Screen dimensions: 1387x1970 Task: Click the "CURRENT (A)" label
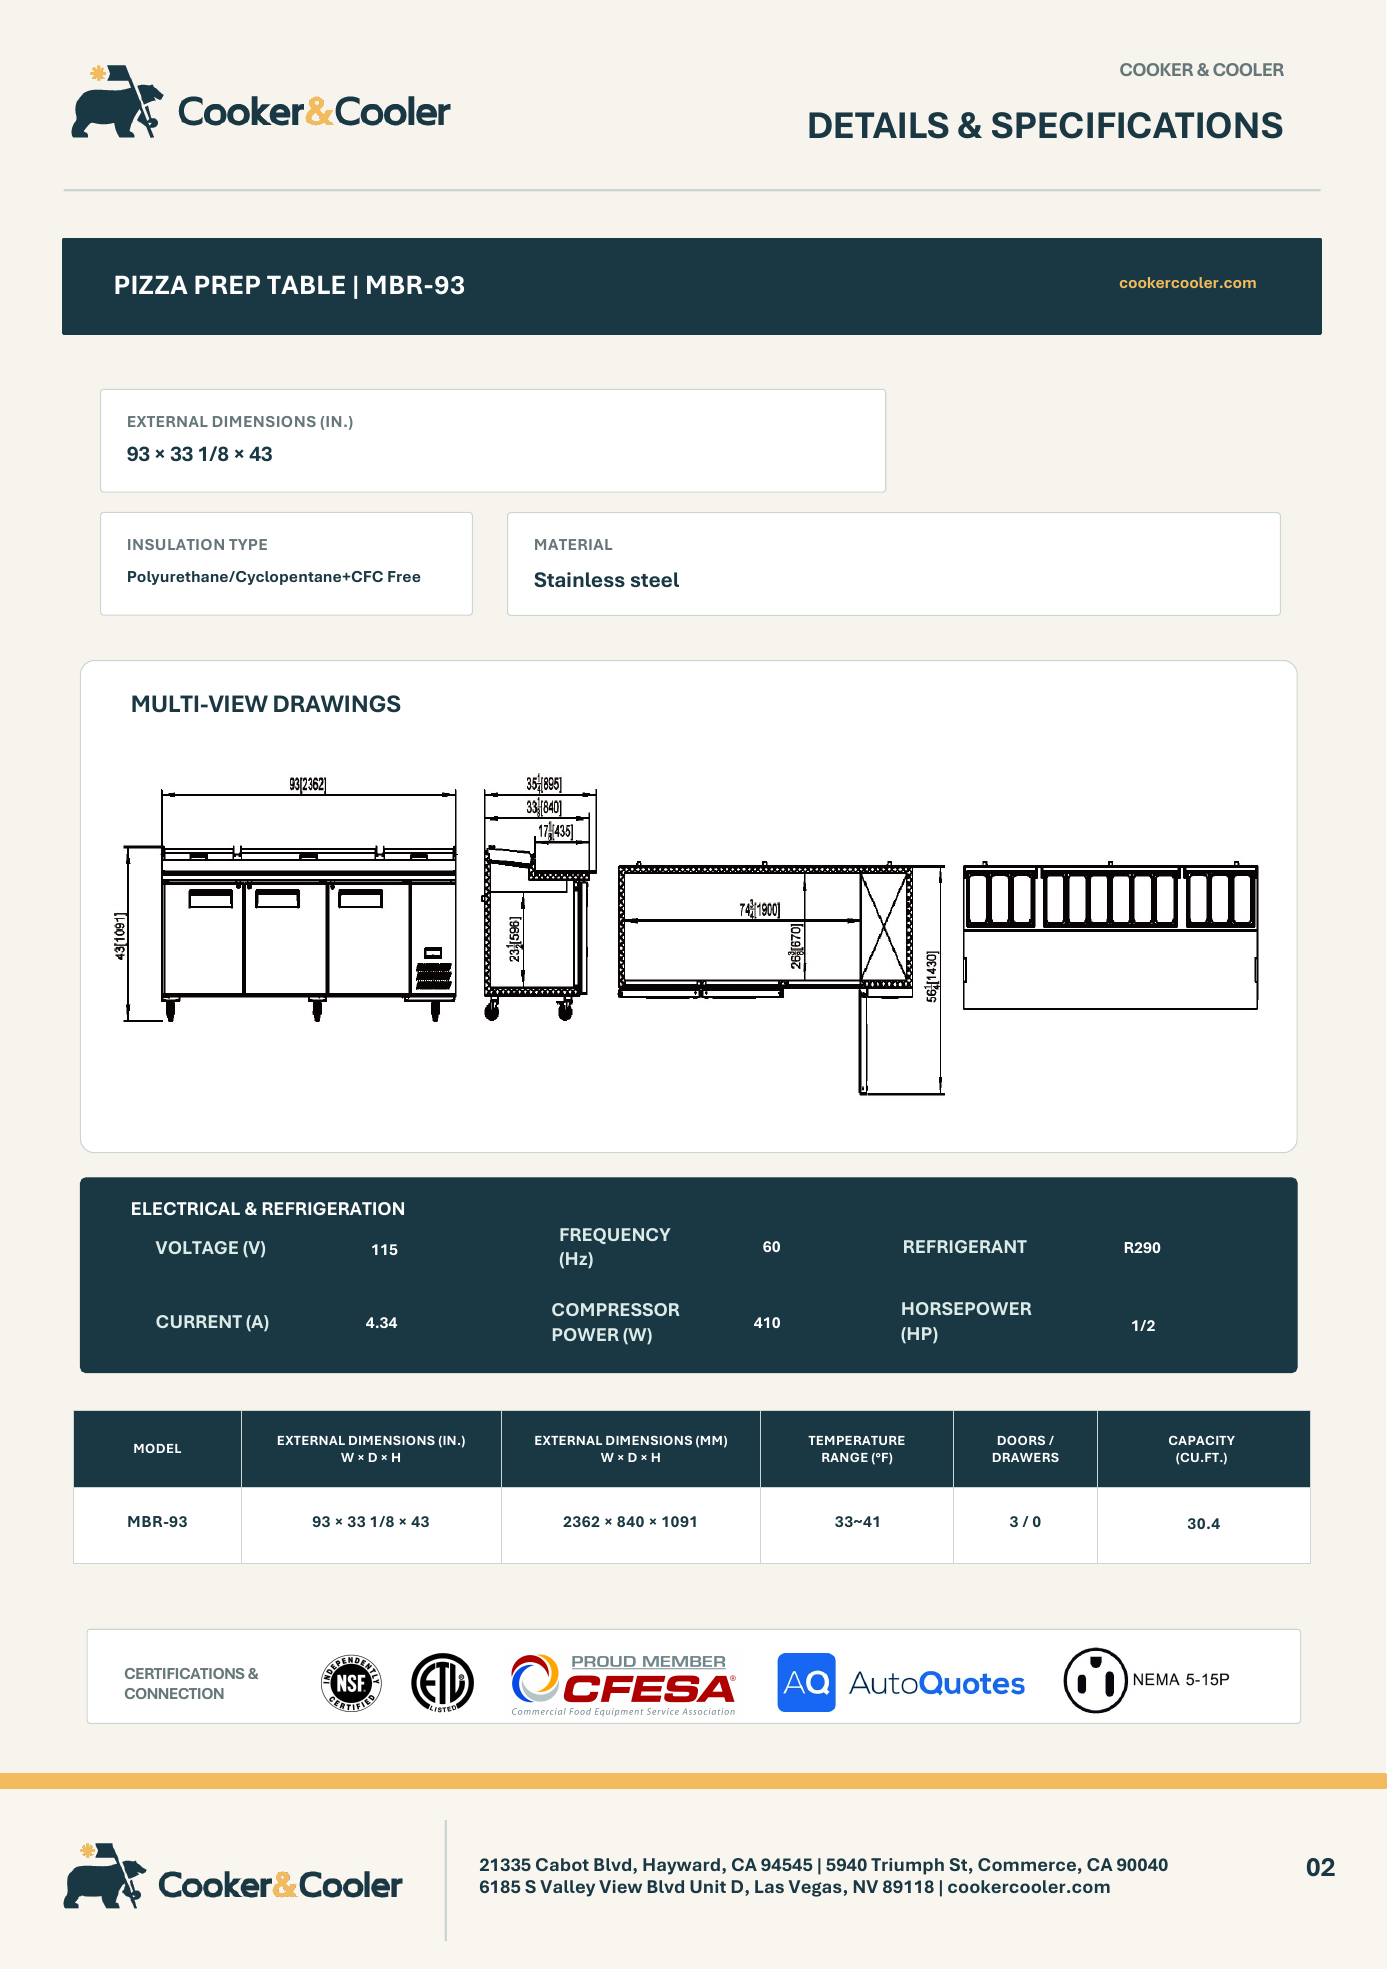click(x=212, y=1322)
